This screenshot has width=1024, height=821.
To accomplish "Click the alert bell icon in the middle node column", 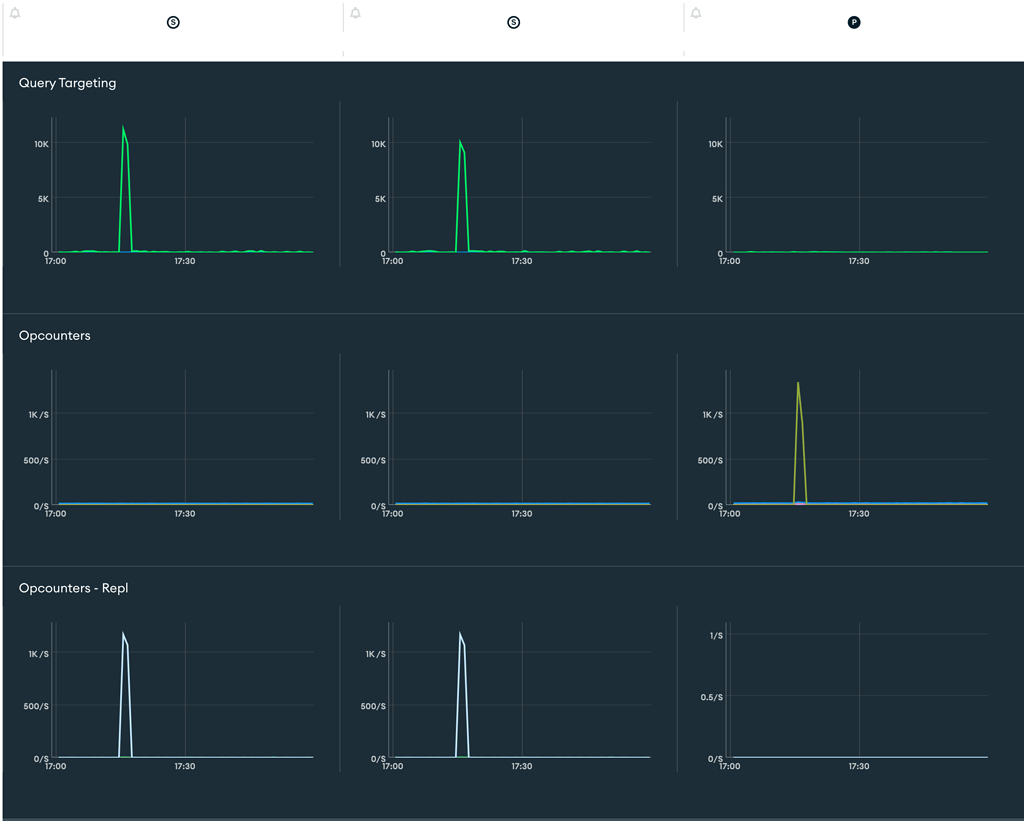I will click(x=356, y=13).
